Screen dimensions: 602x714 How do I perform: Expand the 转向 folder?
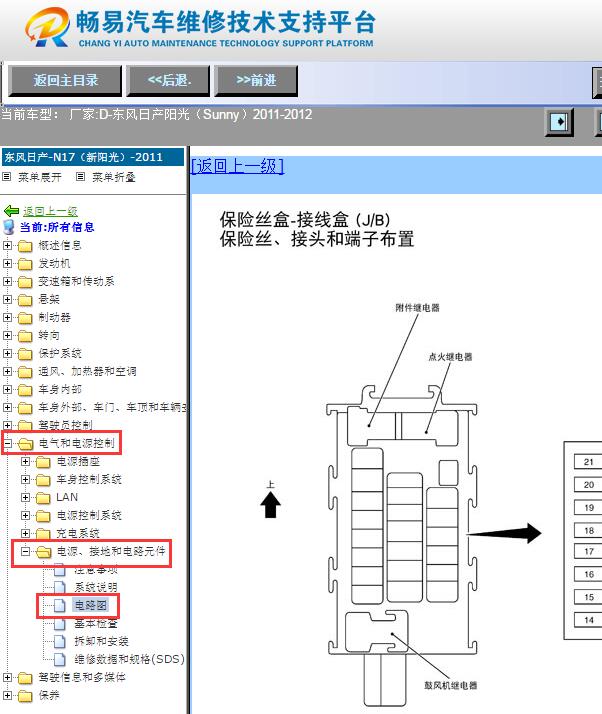tap(7, 335)
